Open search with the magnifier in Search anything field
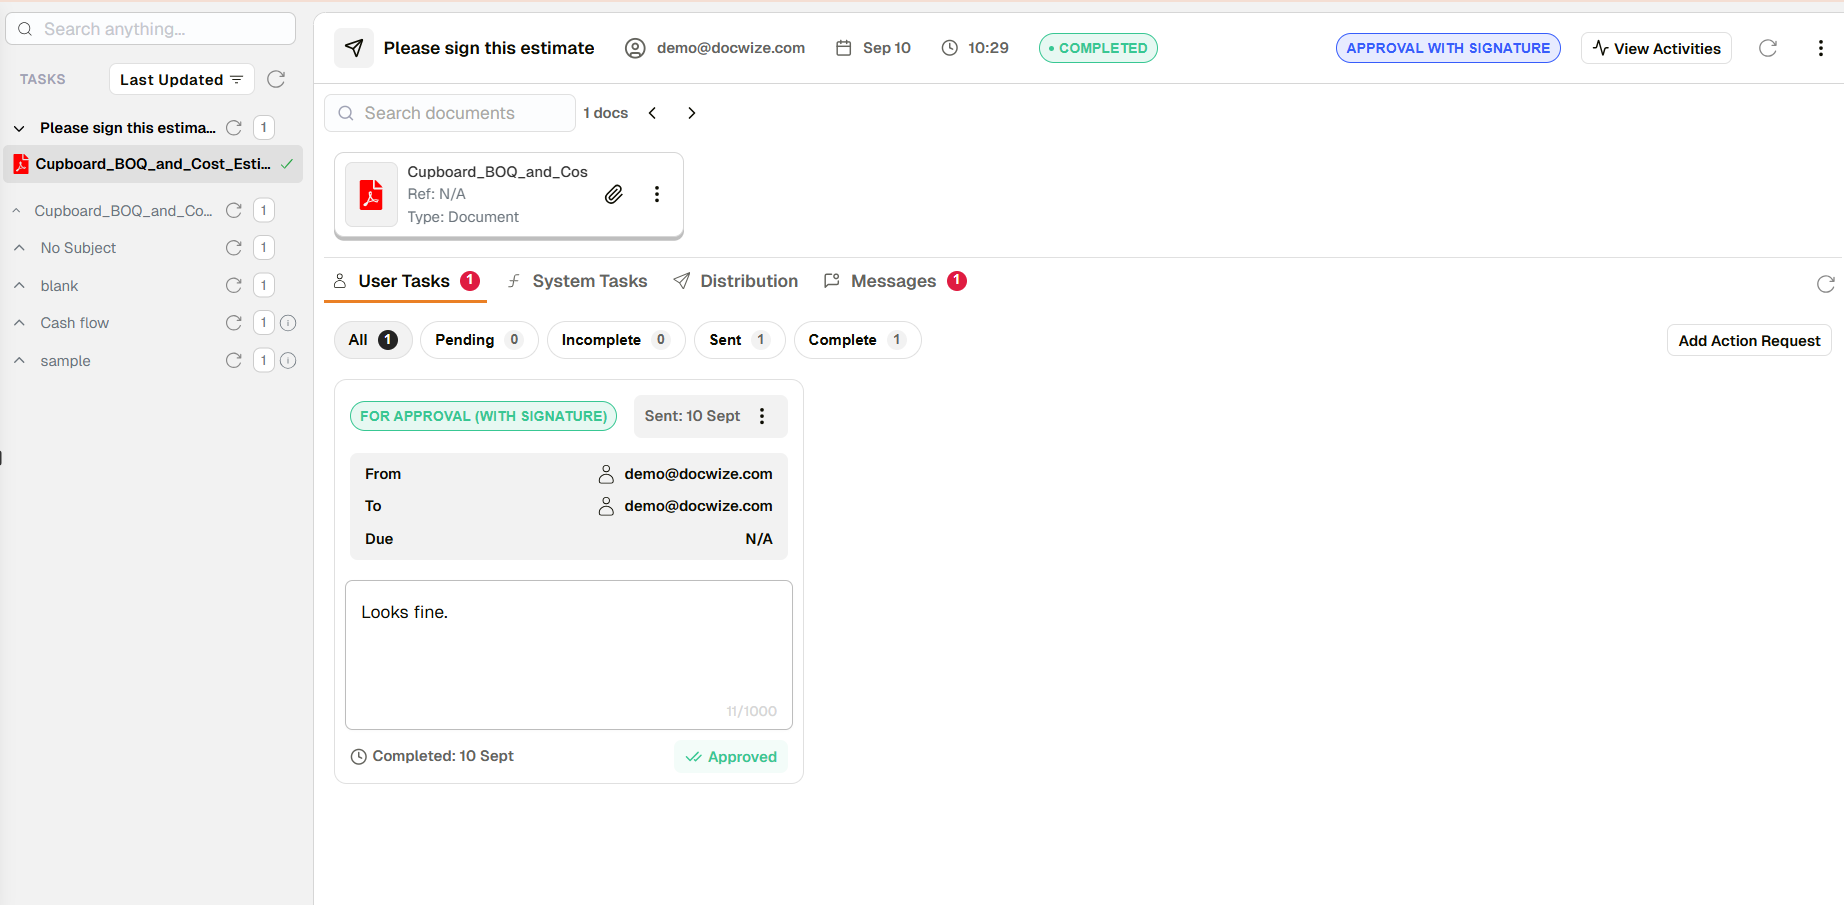1844x905 pixels. (25, 28)
